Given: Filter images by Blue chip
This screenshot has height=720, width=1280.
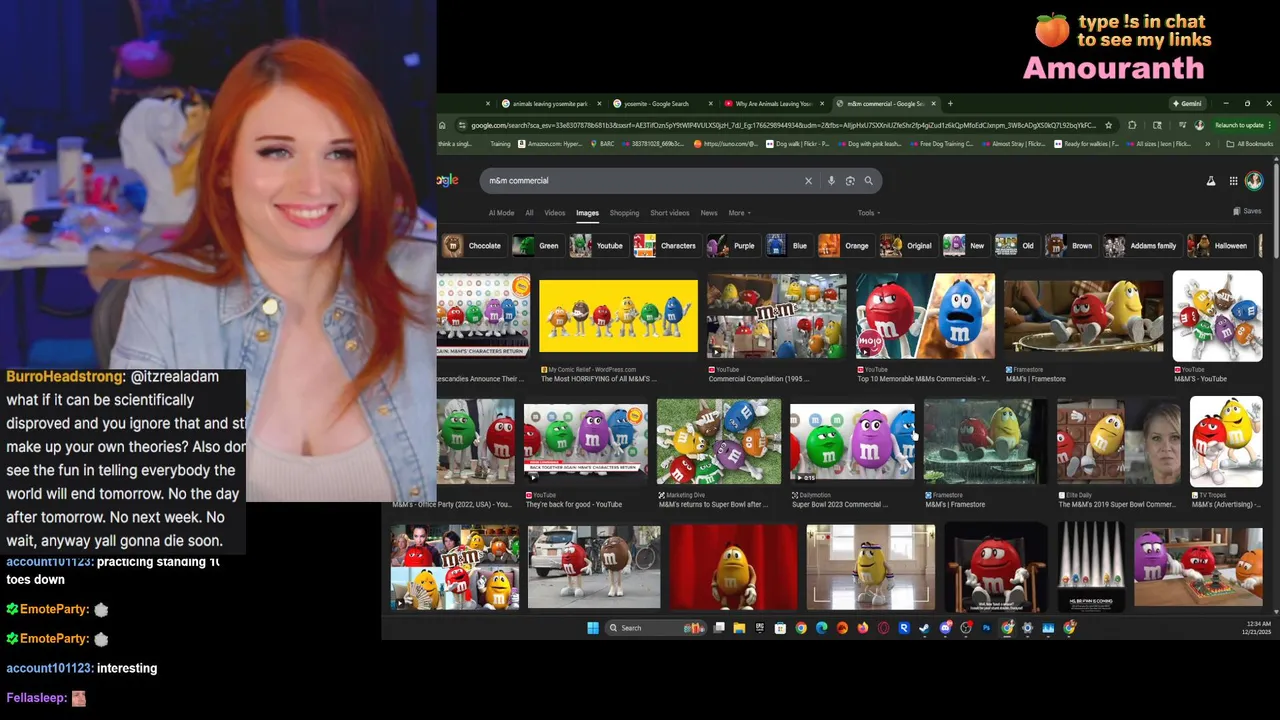Looking at the screenshot, I should pyautogui.click(x=789, y=246).
